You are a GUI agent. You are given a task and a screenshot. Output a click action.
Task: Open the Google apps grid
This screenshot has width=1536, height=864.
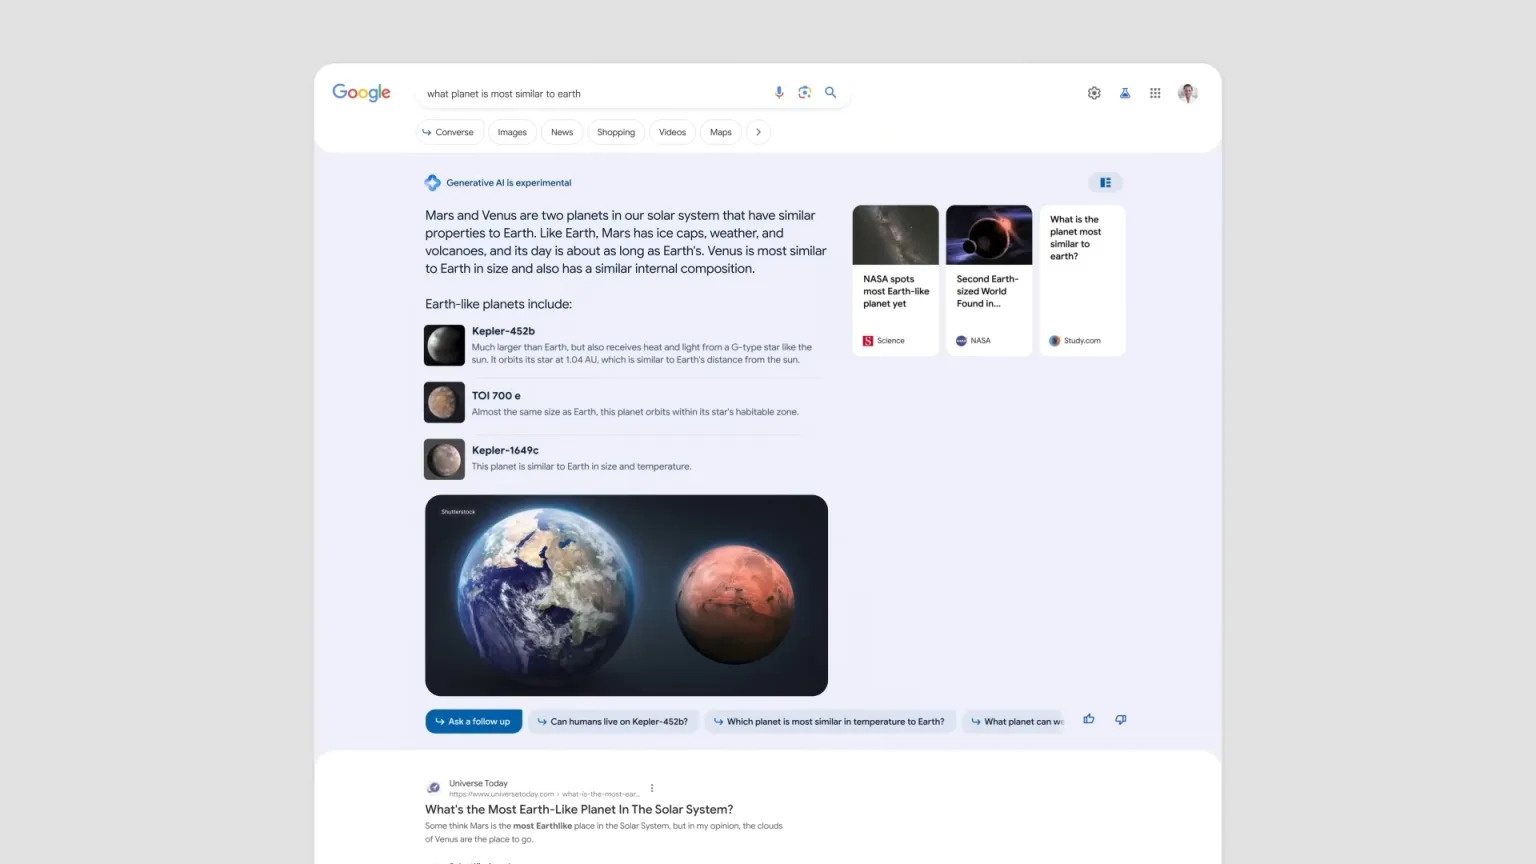[x=1155, y=92]
